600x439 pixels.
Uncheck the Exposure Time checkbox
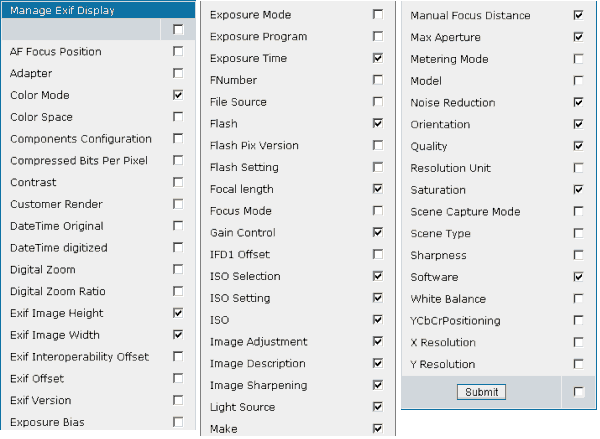click(378, 58)
